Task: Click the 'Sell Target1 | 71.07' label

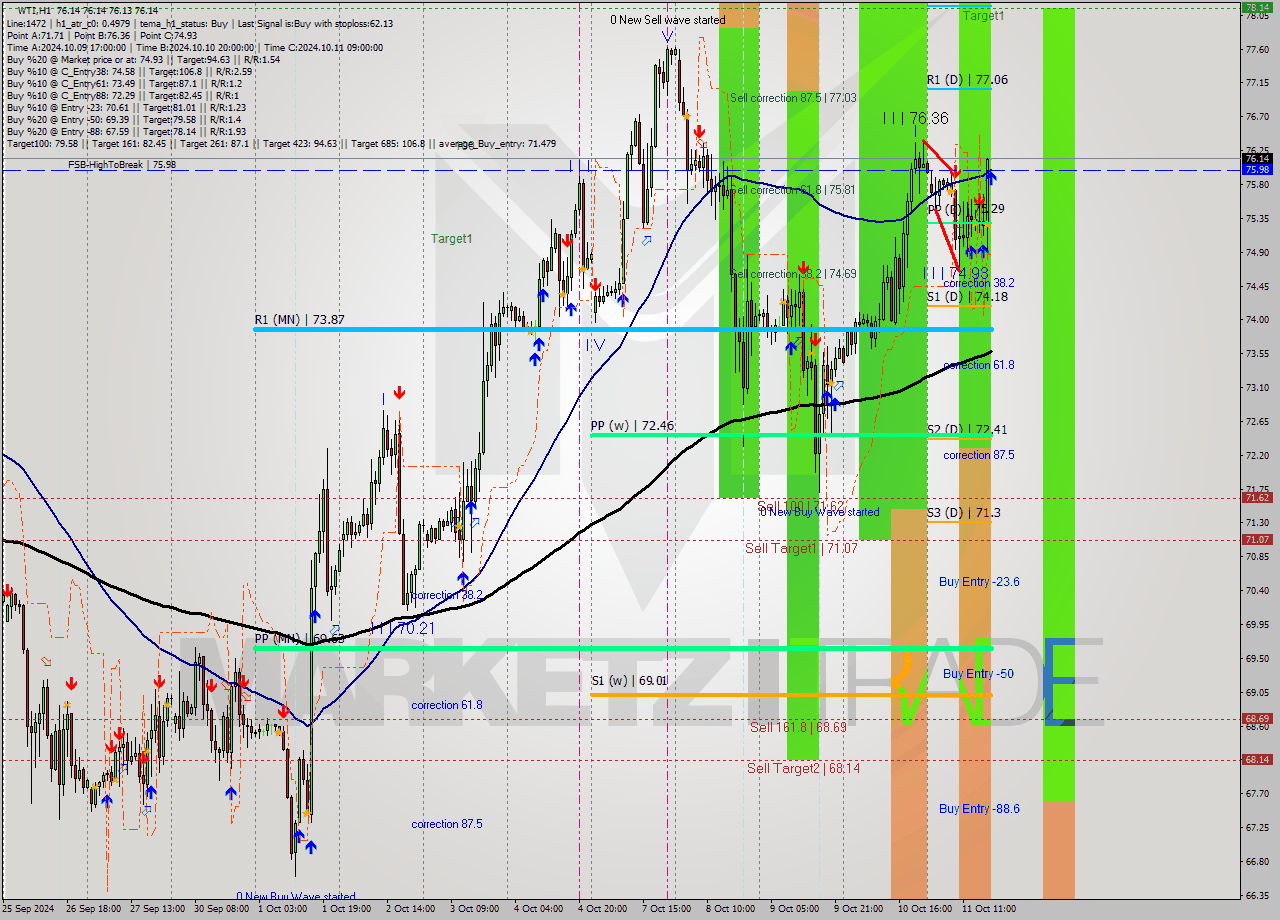Action: click(801, 548)
